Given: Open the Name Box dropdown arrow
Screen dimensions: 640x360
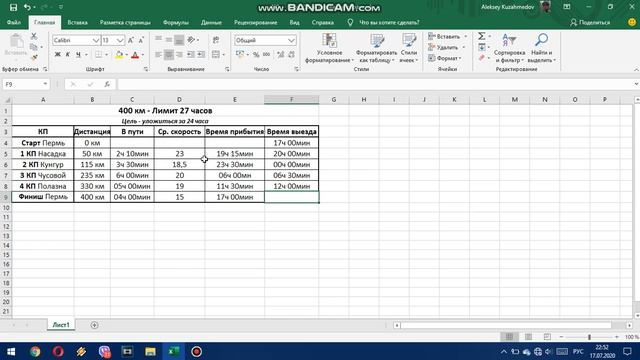Looking at the screenshot, I should [x=45, y=84].
